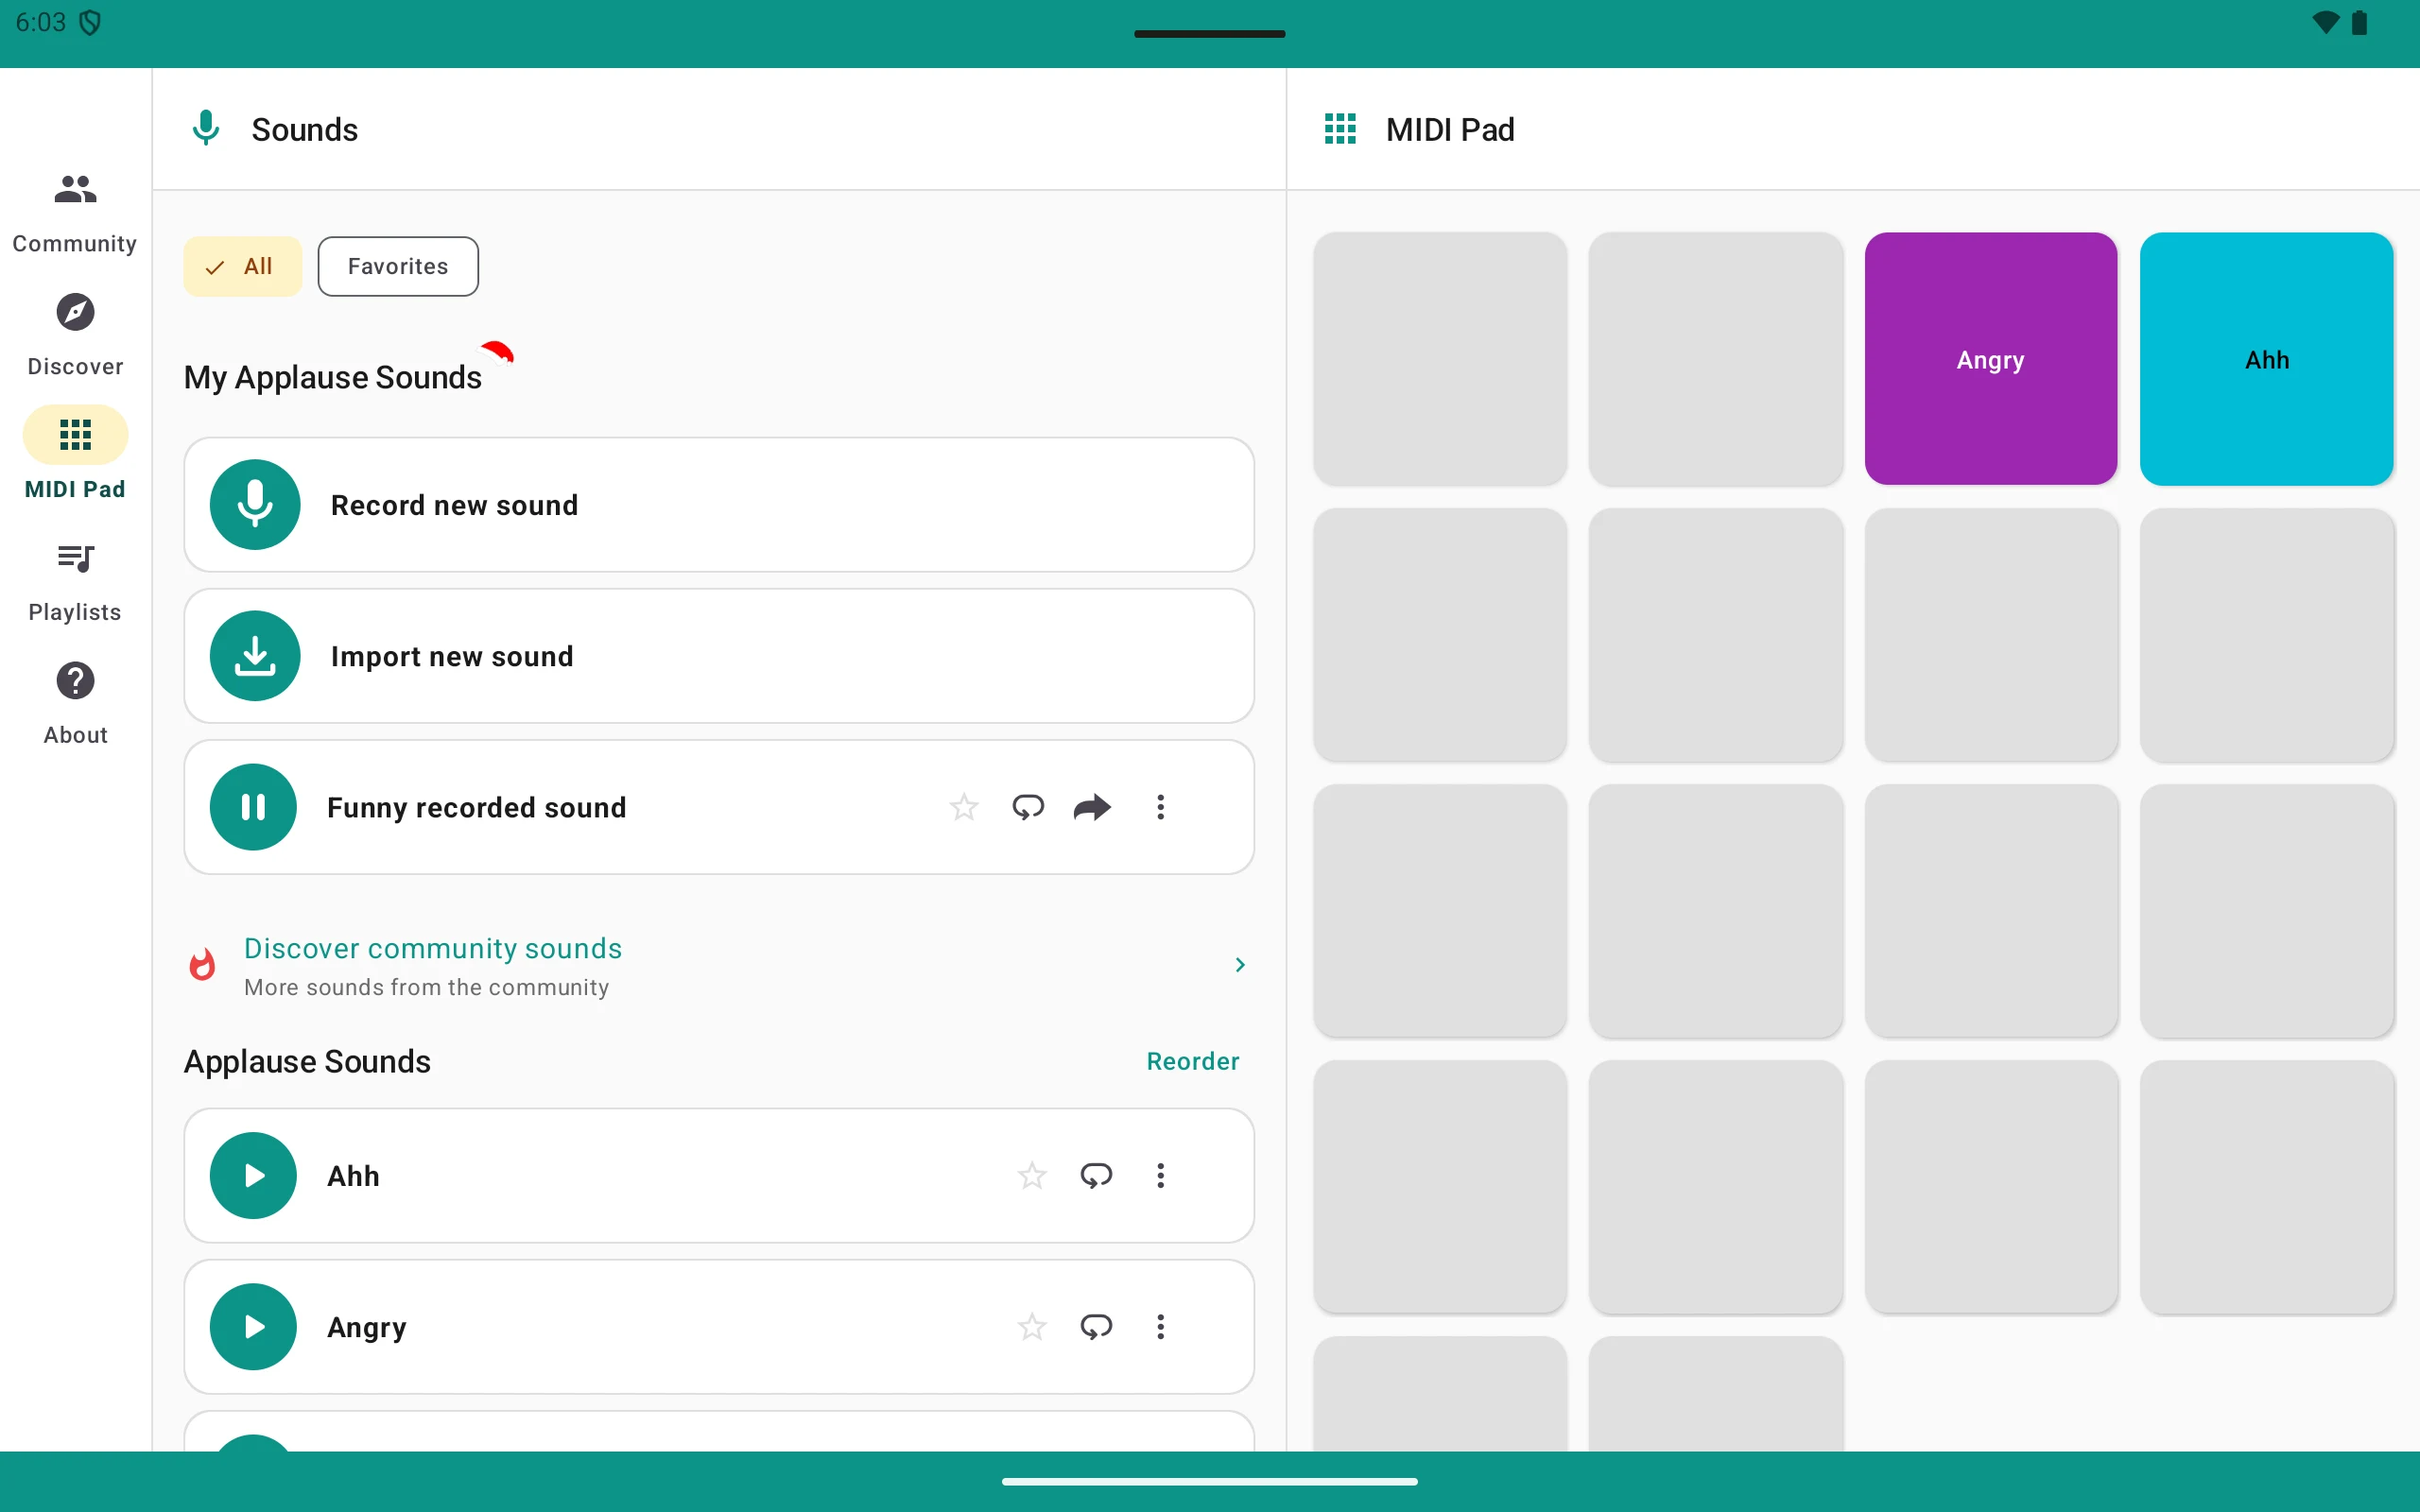The height and width of the screenshot is (1512, 2420).
Task: Click Reorder for Applause Sounds
Action: tap(1193, 1061)
